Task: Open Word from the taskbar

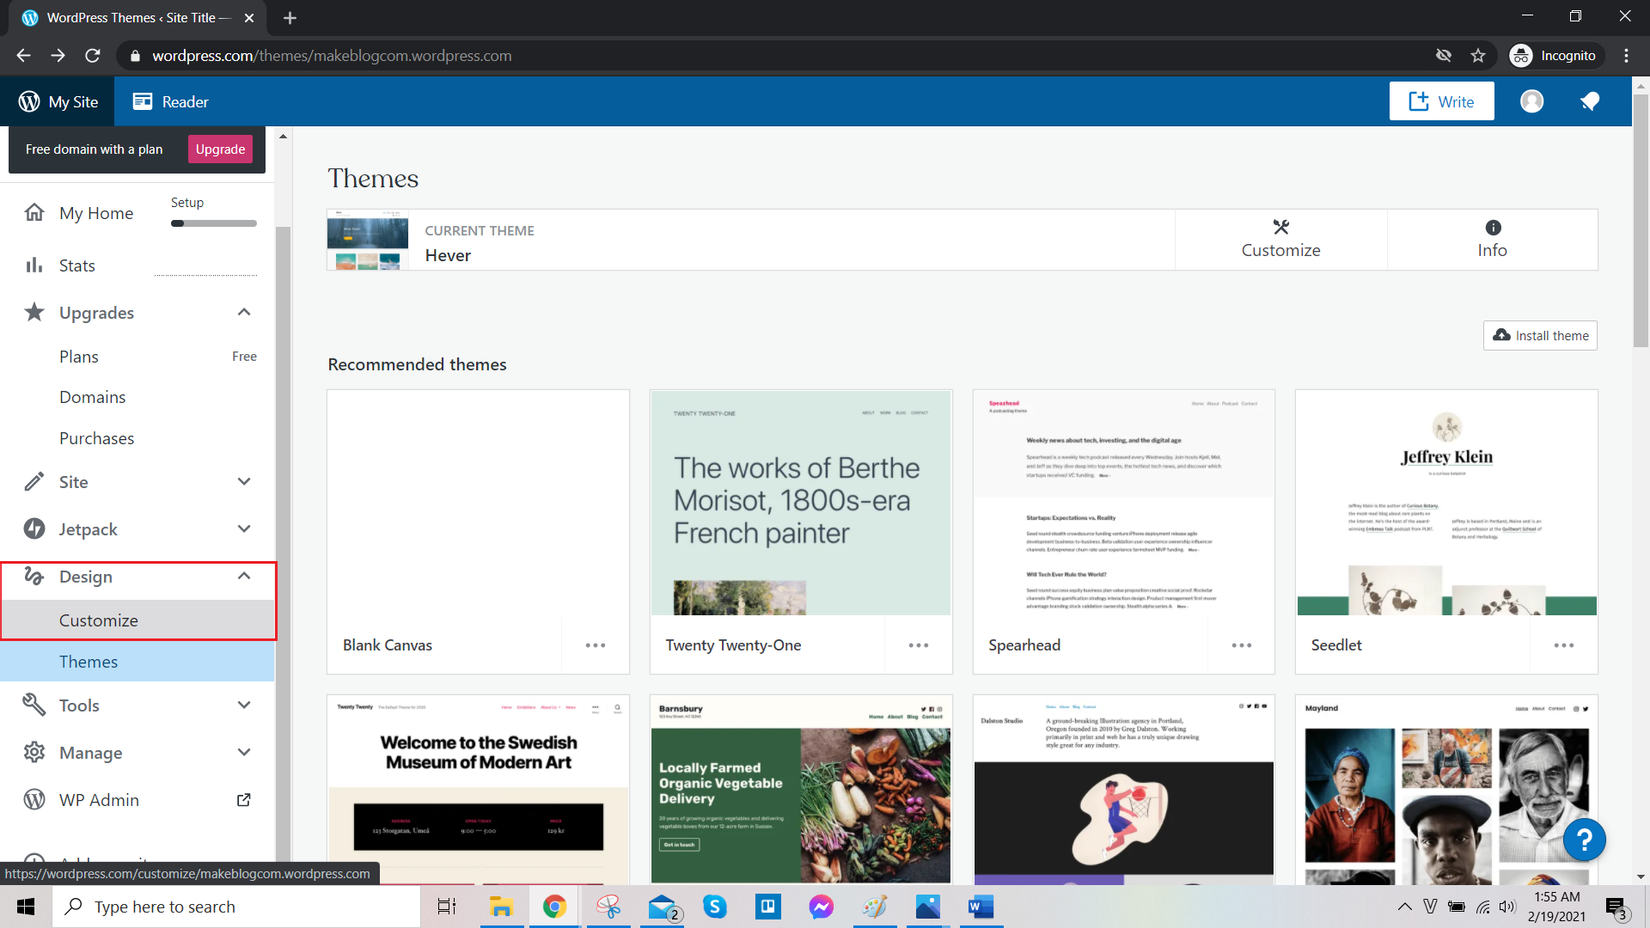Action: [x=981, y=907]
